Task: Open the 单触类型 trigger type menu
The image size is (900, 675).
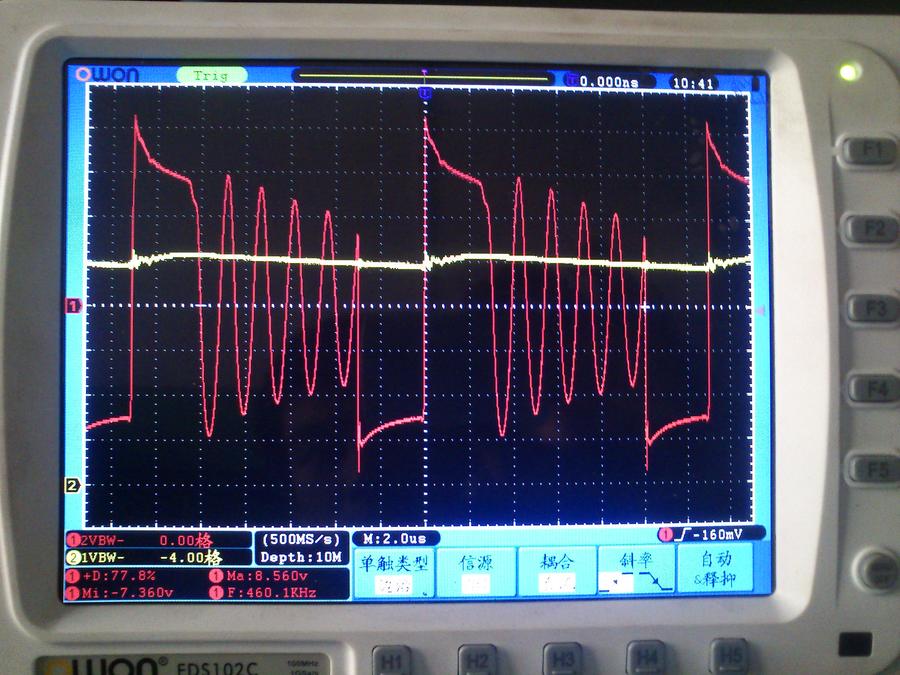Action: coord(394,572)
